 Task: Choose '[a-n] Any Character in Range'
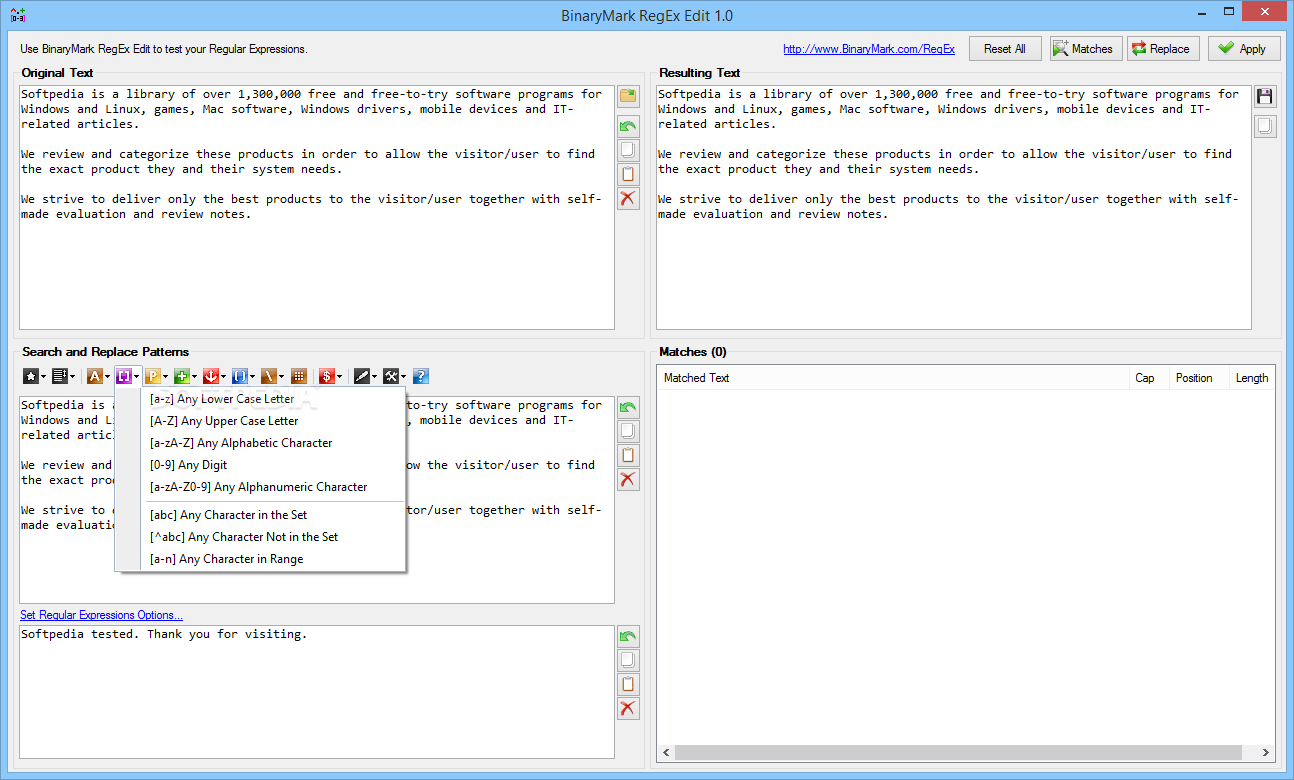260,559
